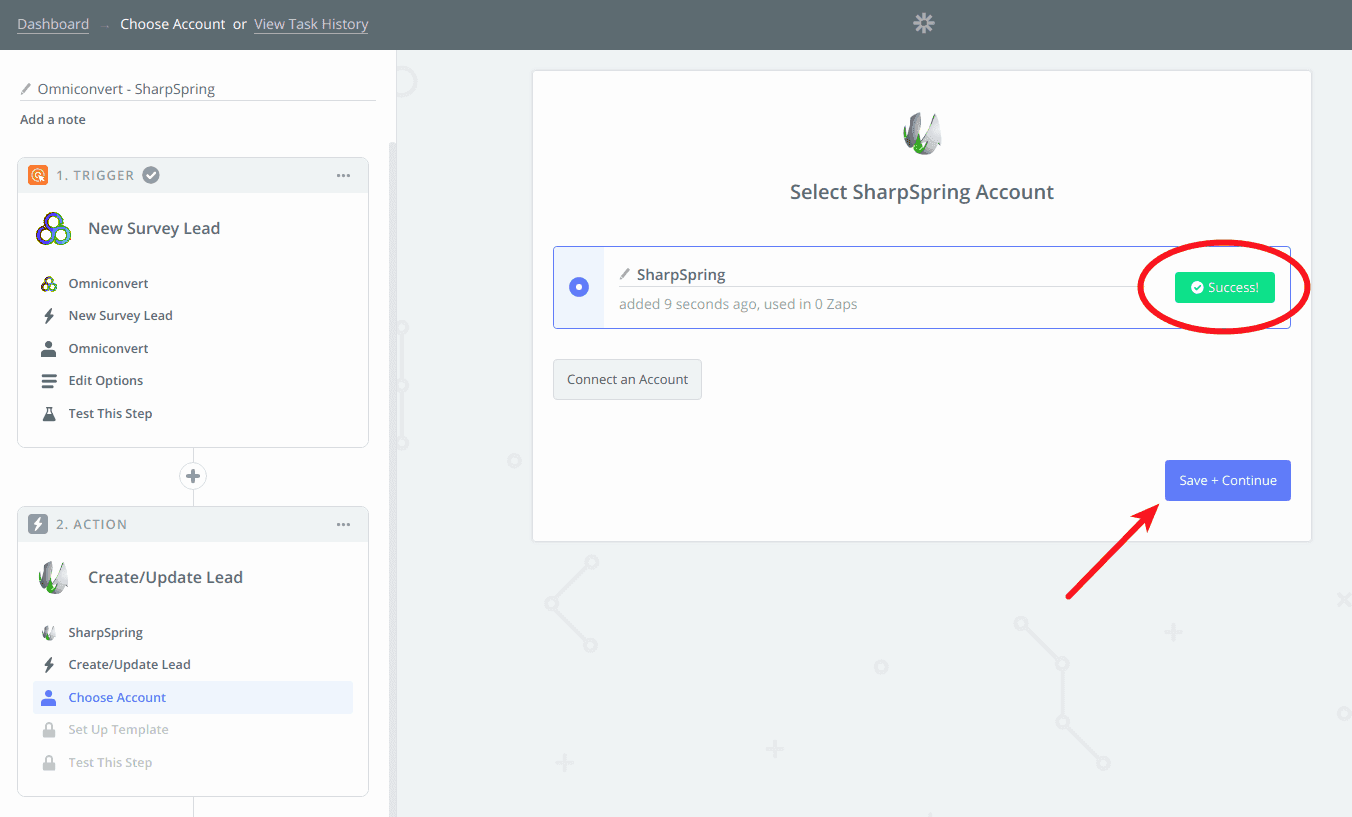Click Connect an Account
Image resolution: width=1352 pixels, height=817 pixels.
(627, 379)
